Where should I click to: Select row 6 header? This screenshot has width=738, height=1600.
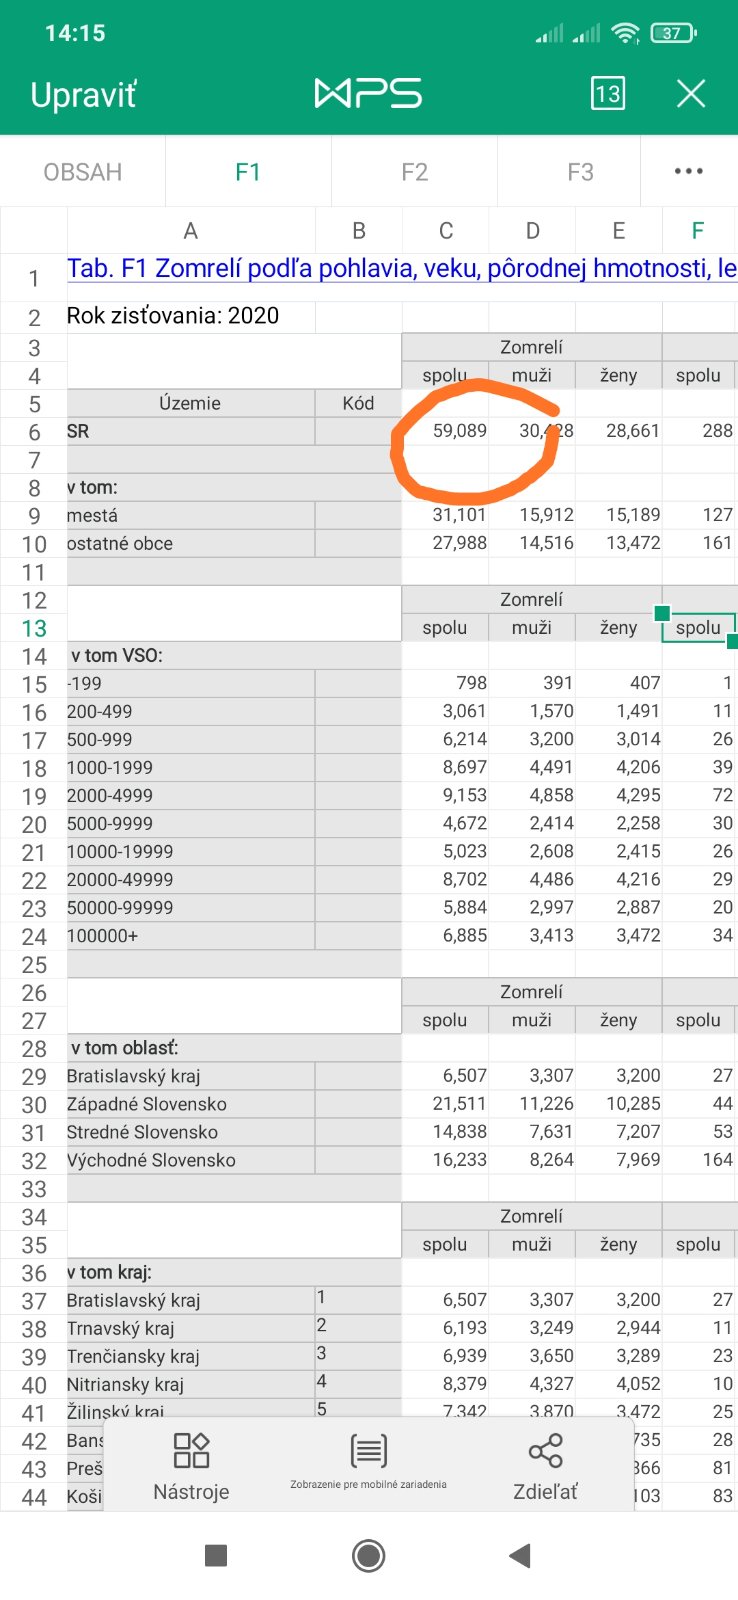coord(34,432)
